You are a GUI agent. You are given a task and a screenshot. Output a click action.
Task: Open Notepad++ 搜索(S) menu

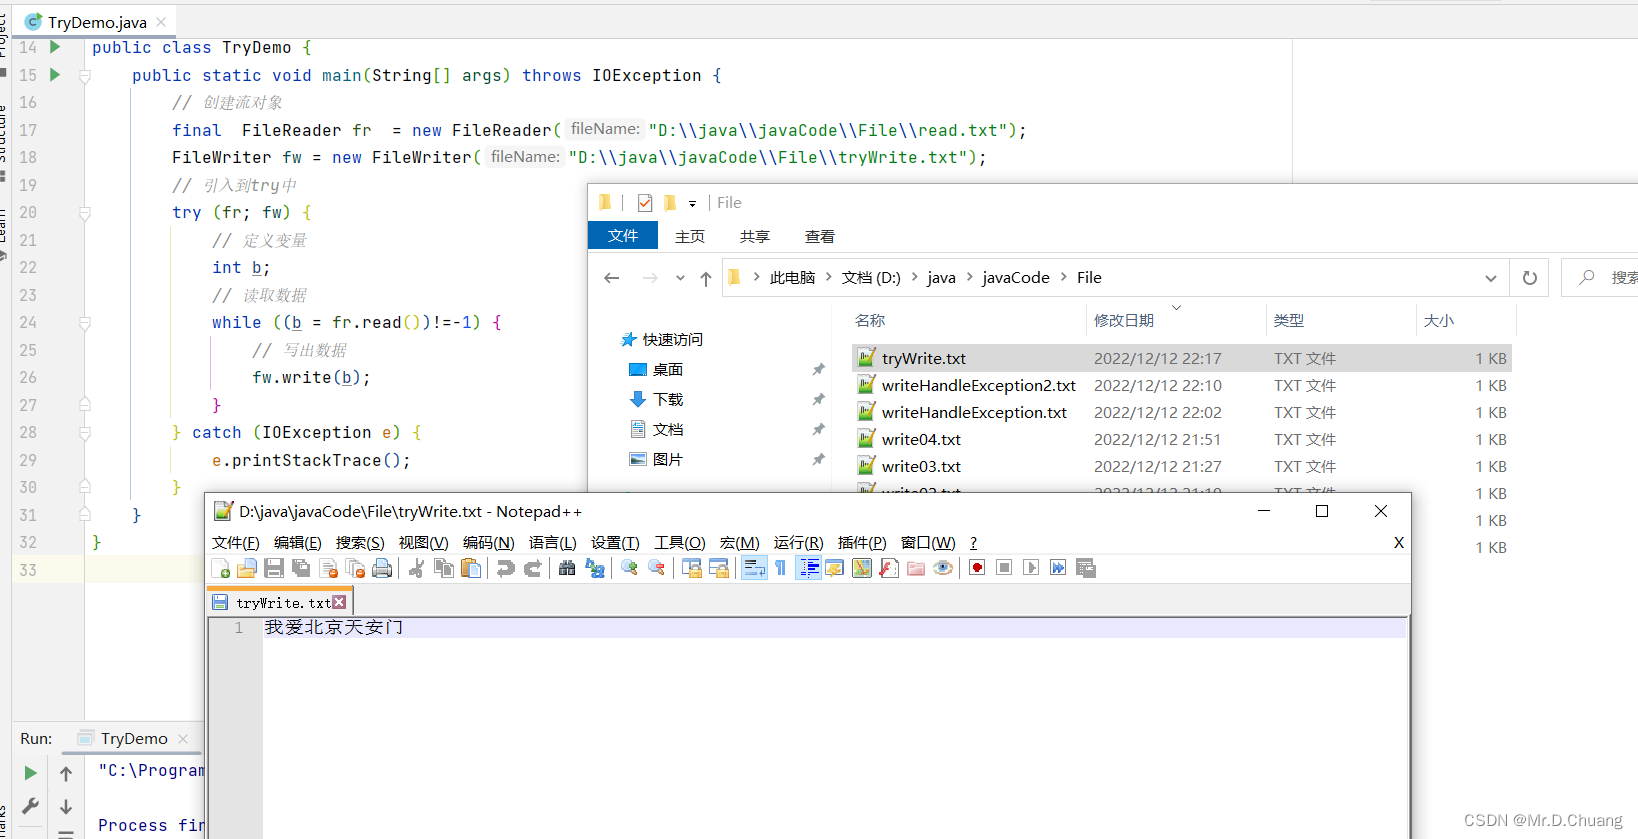click(x=360, y=542)
